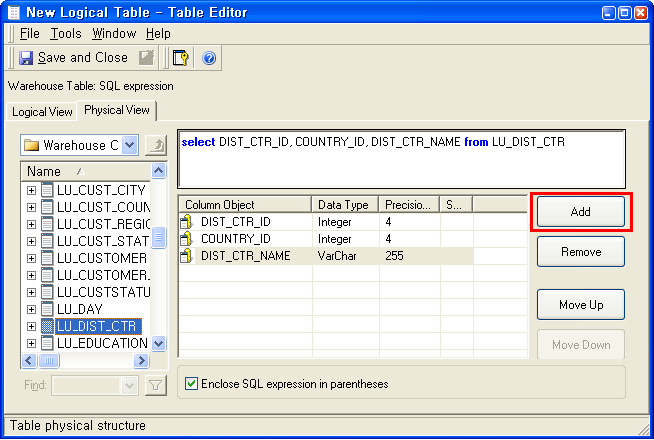Viewport: 654px width, 440px height.
Task: Click the up-one-level folder icon
Action: 155,146
